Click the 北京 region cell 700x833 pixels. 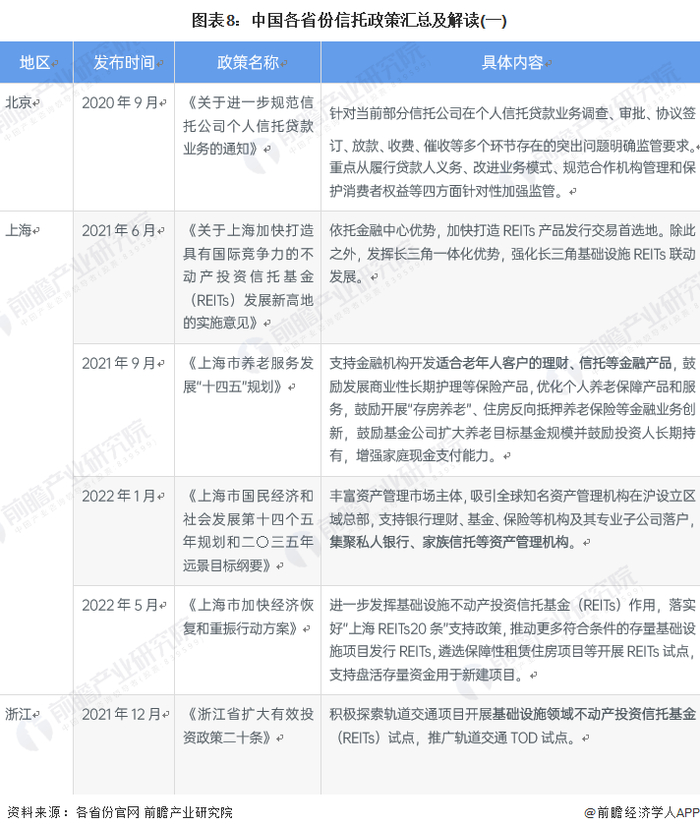[36, 147]
